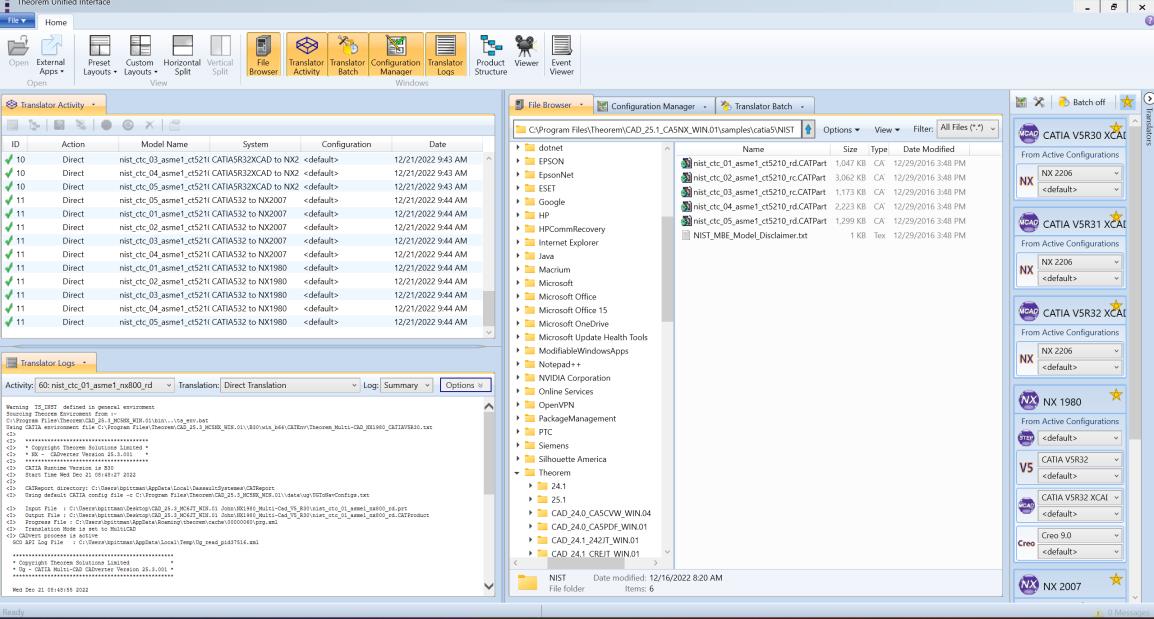Screen dimensions: 1154x619
Task: Open the Creo 9.0 dropdown under NX 1980
Action: [1080, 535]
